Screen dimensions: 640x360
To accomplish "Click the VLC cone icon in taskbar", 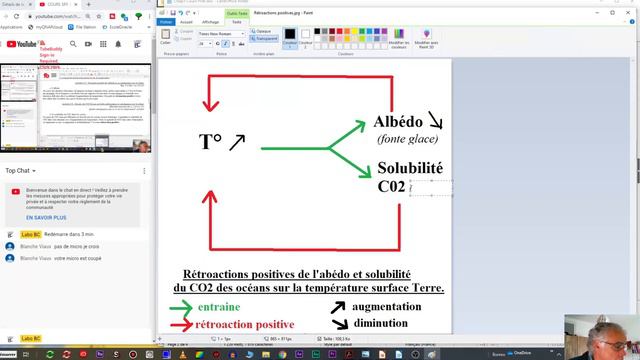I will [x=183, y=355].
